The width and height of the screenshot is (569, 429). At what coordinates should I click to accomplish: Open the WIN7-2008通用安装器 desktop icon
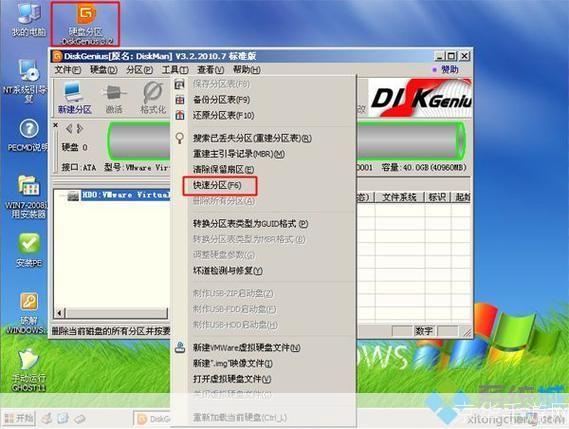[28, 197]
